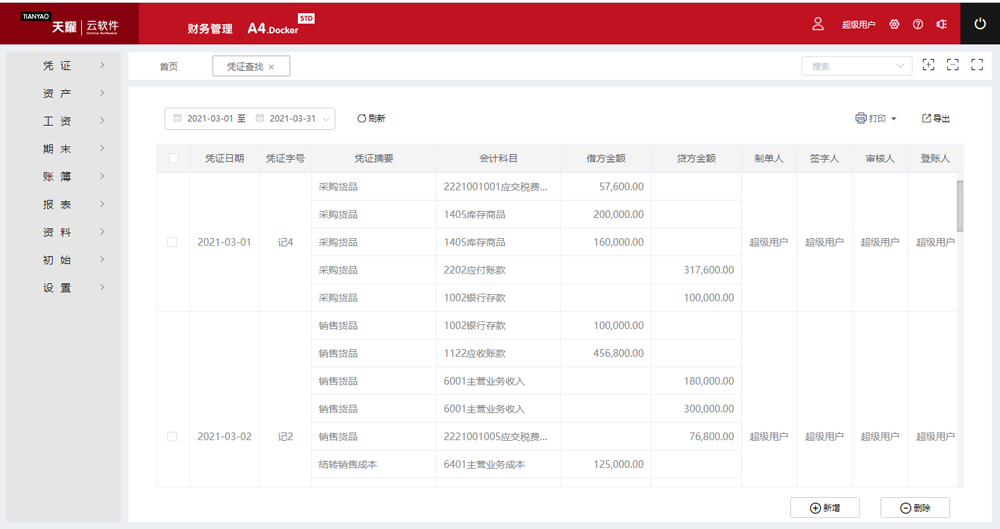
Task: Open help with the question mark icon
Action: pyautogui.click(x=918, y=24)
